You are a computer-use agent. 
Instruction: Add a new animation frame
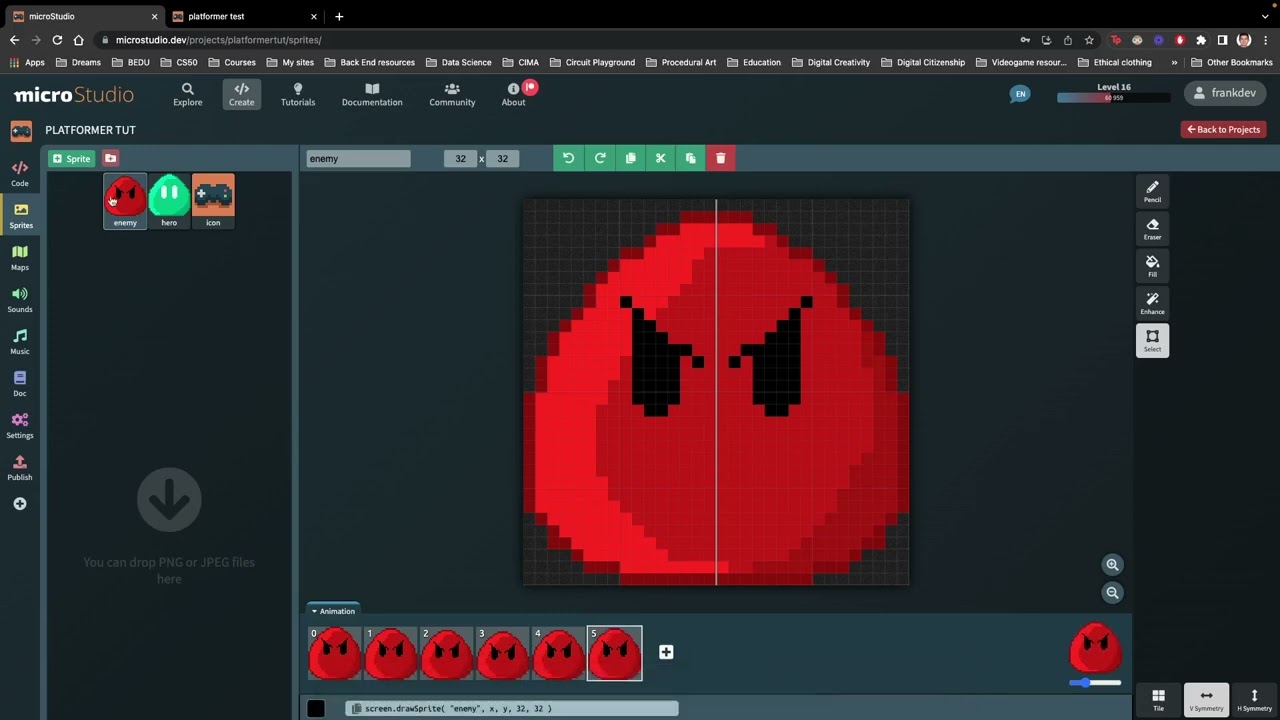pyautogui.click(x=666, y=652)
